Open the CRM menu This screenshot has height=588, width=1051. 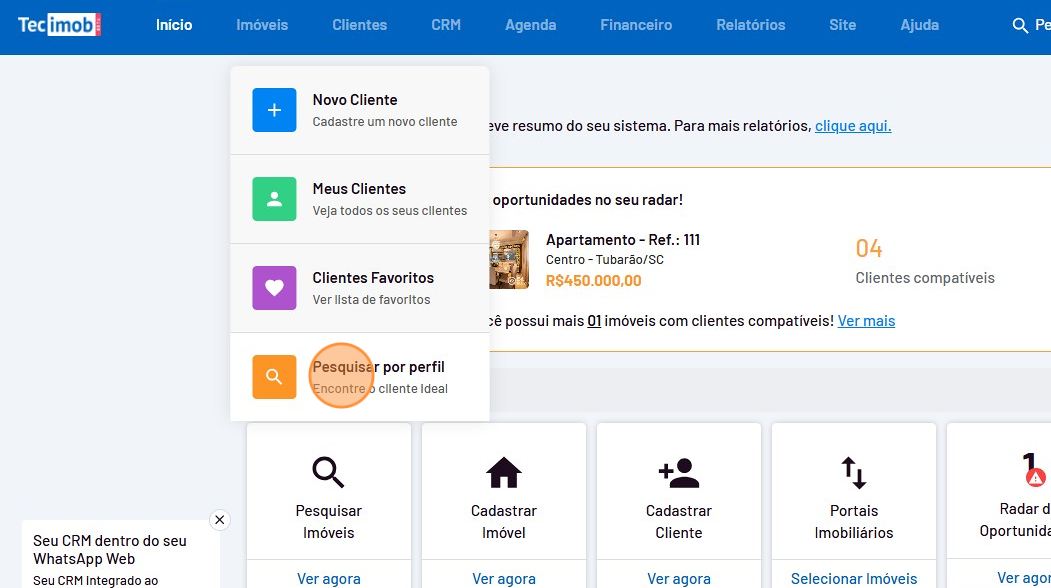tap(446, 25)
